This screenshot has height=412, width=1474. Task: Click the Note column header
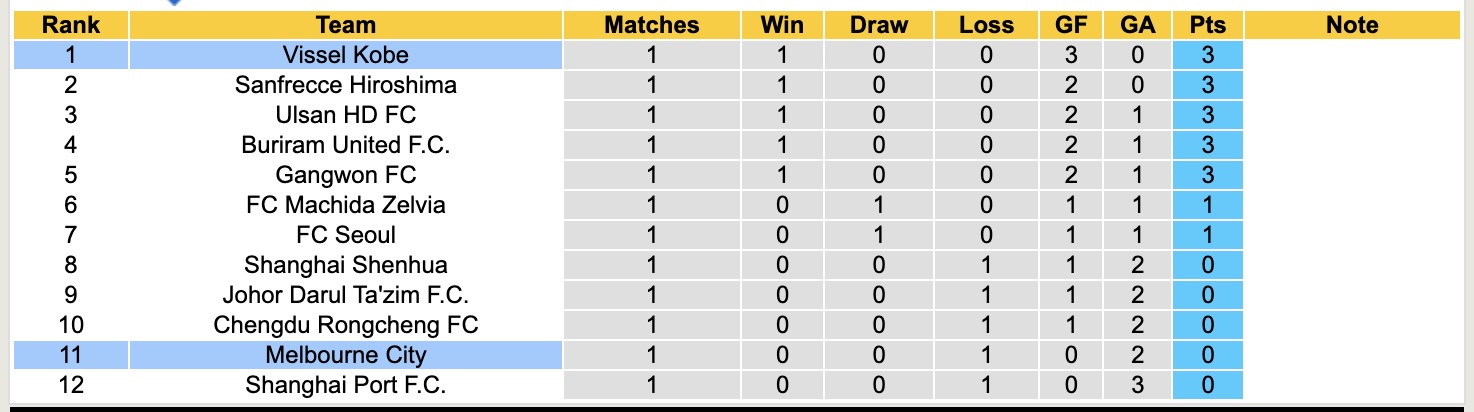[1352, 26]
